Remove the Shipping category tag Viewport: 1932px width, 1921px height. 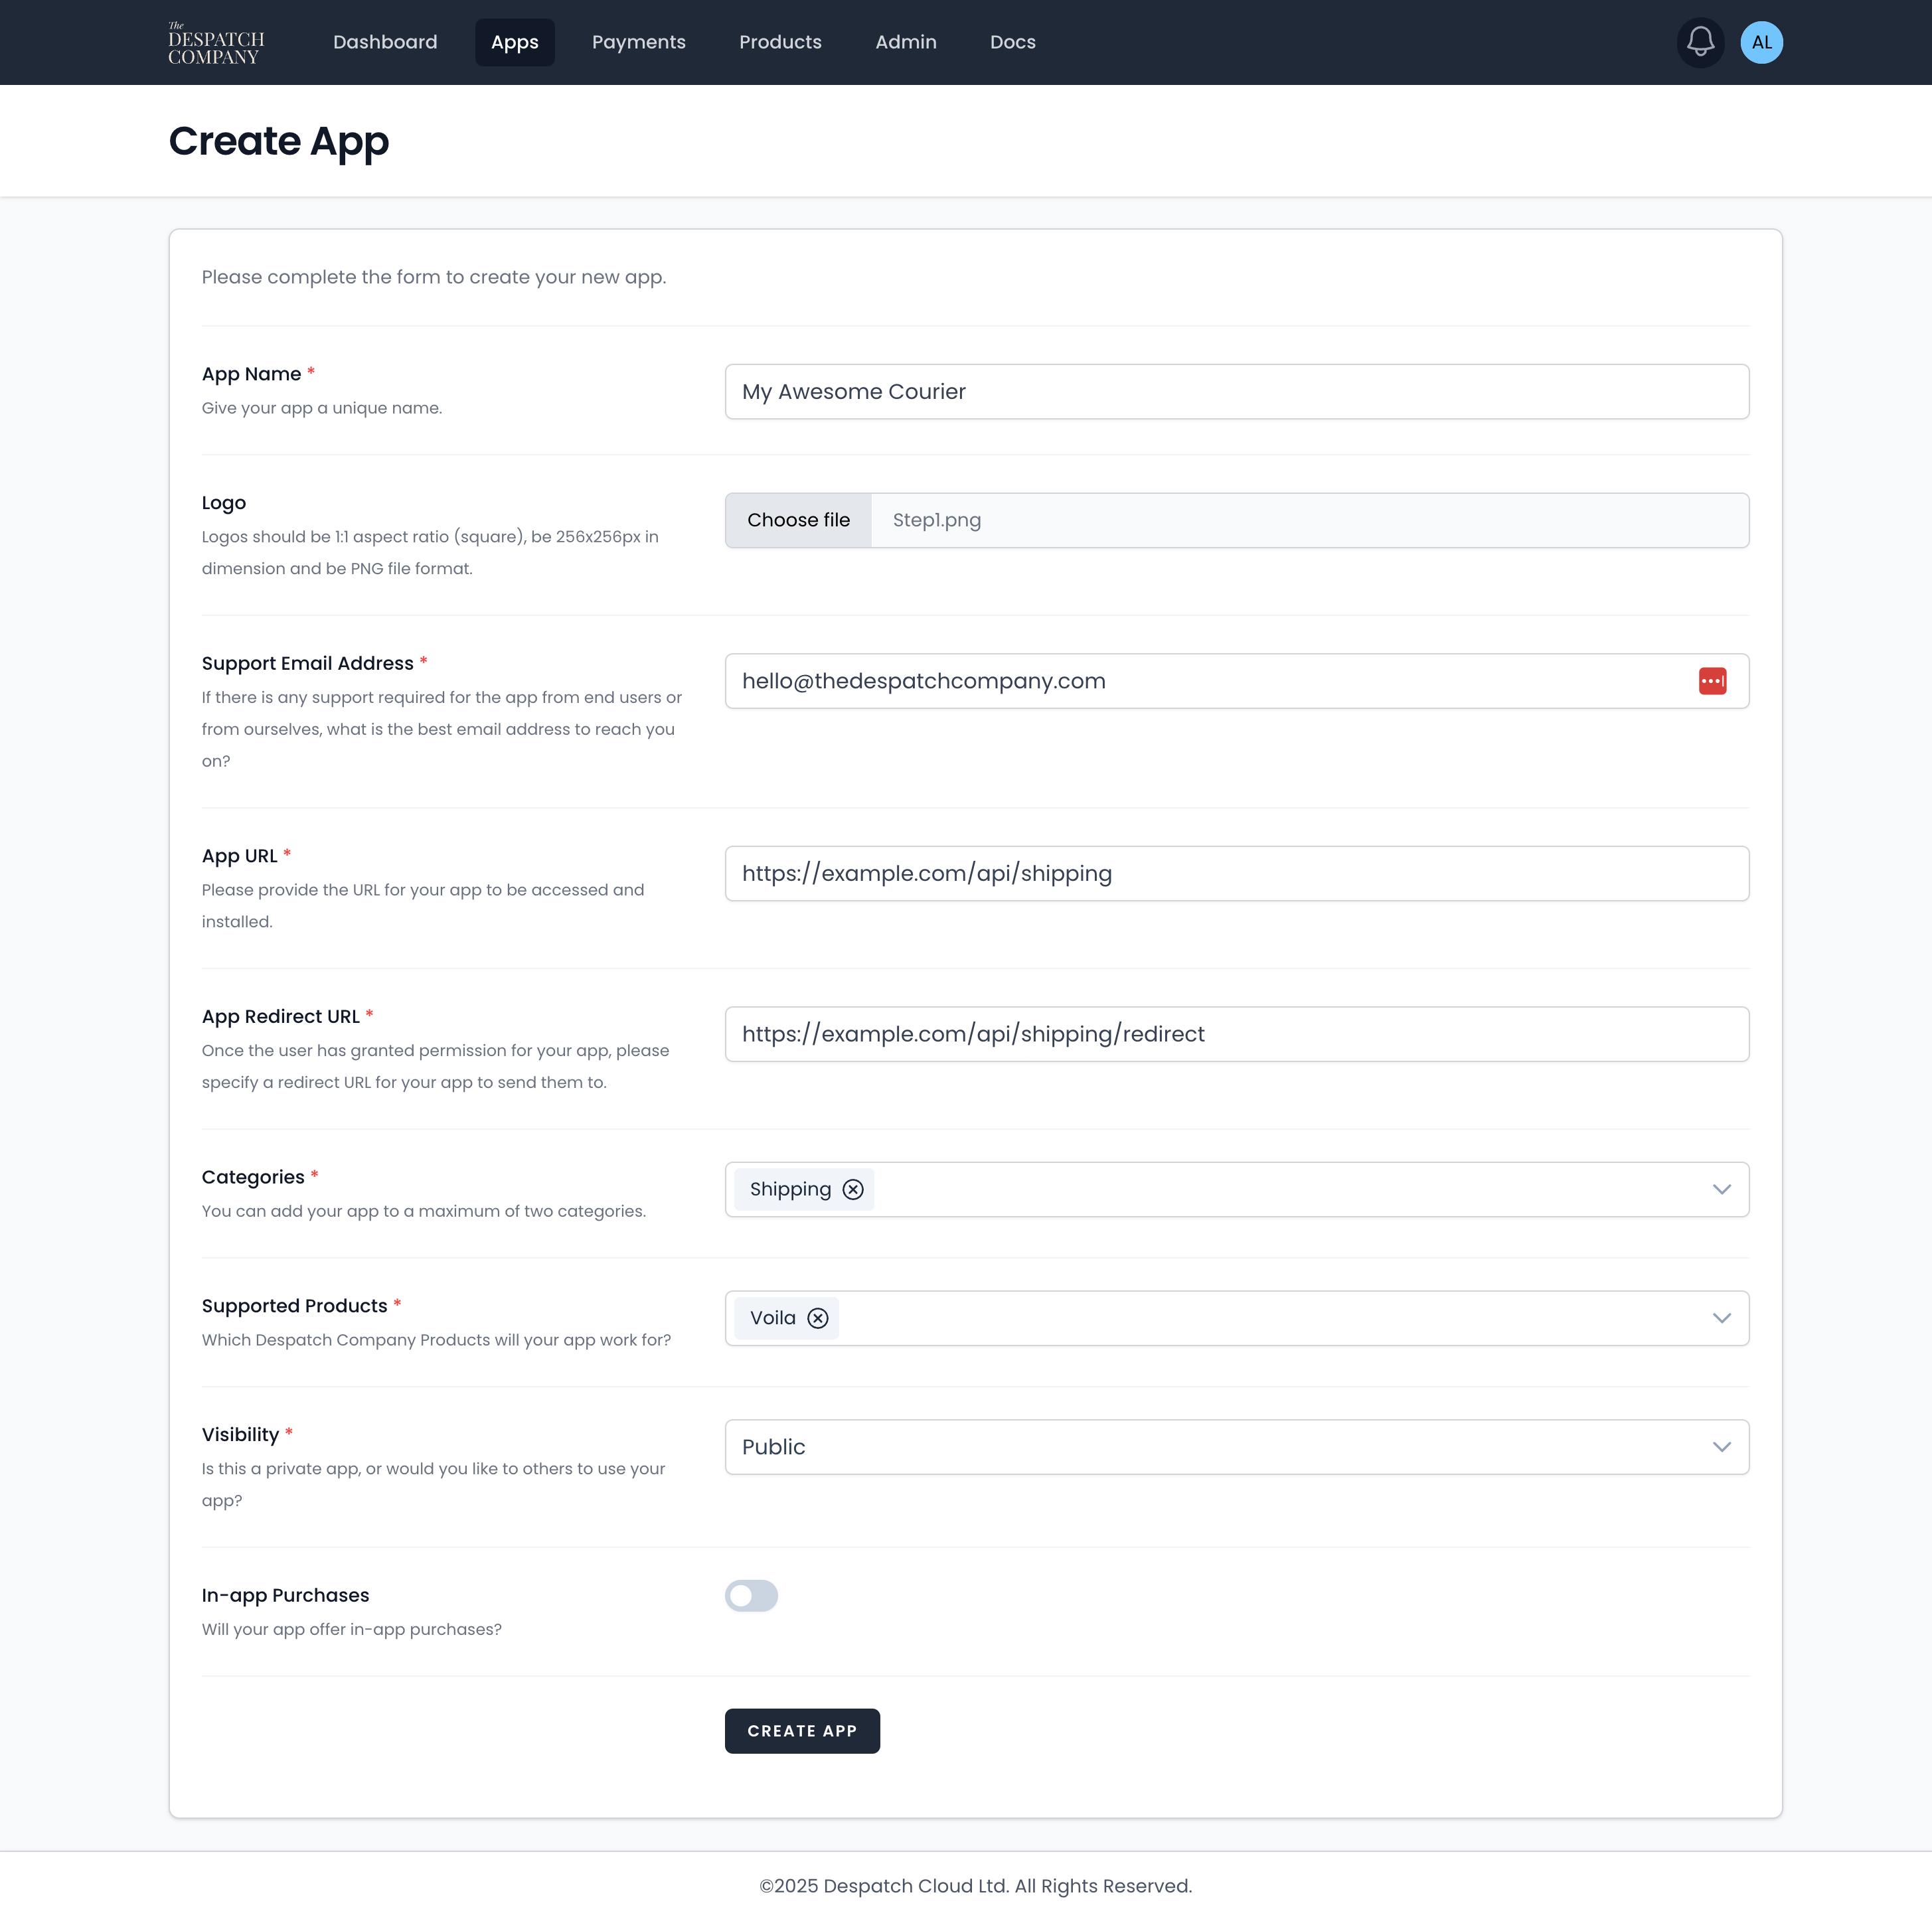(x=853, y=1189)
